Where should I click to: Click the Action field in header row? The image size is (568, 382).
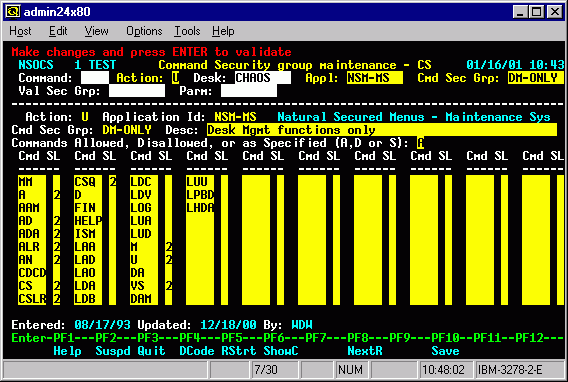(175, 78)
